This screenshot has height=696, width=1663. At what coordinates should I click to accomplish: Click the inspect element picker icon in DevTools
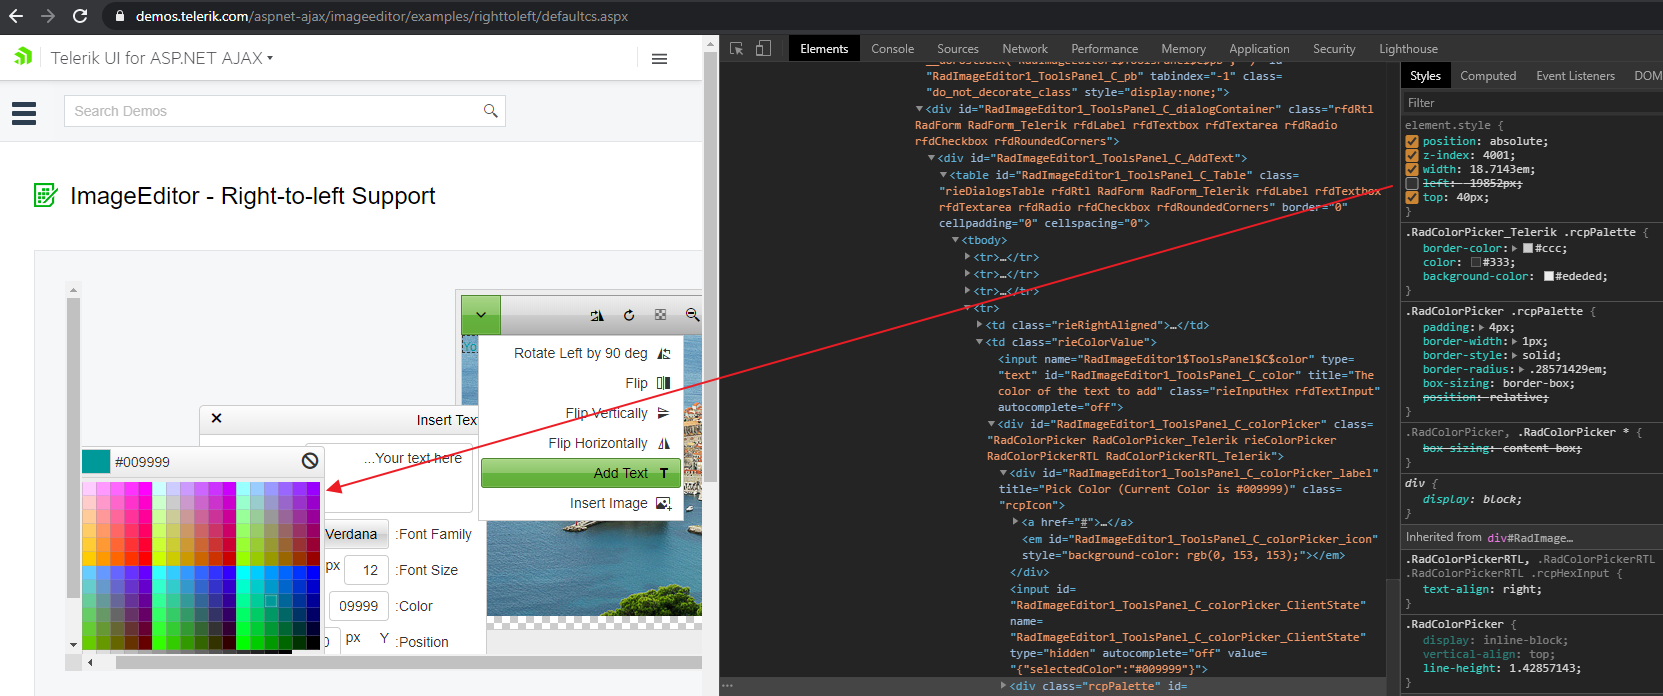[737, 48]
